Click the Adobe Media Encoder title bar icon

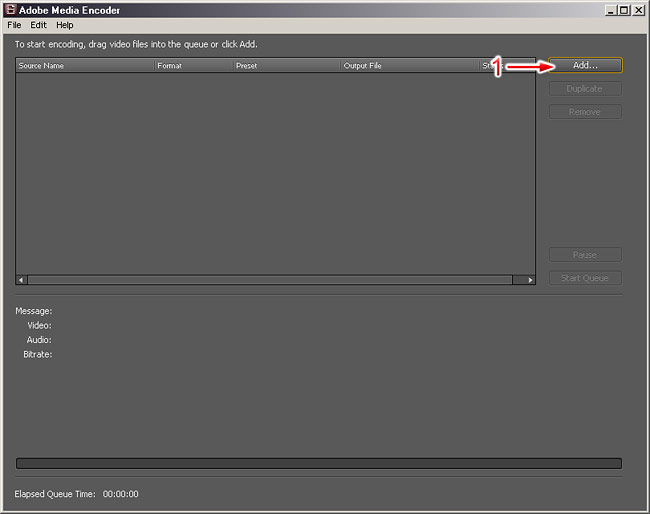click(10, 10)
